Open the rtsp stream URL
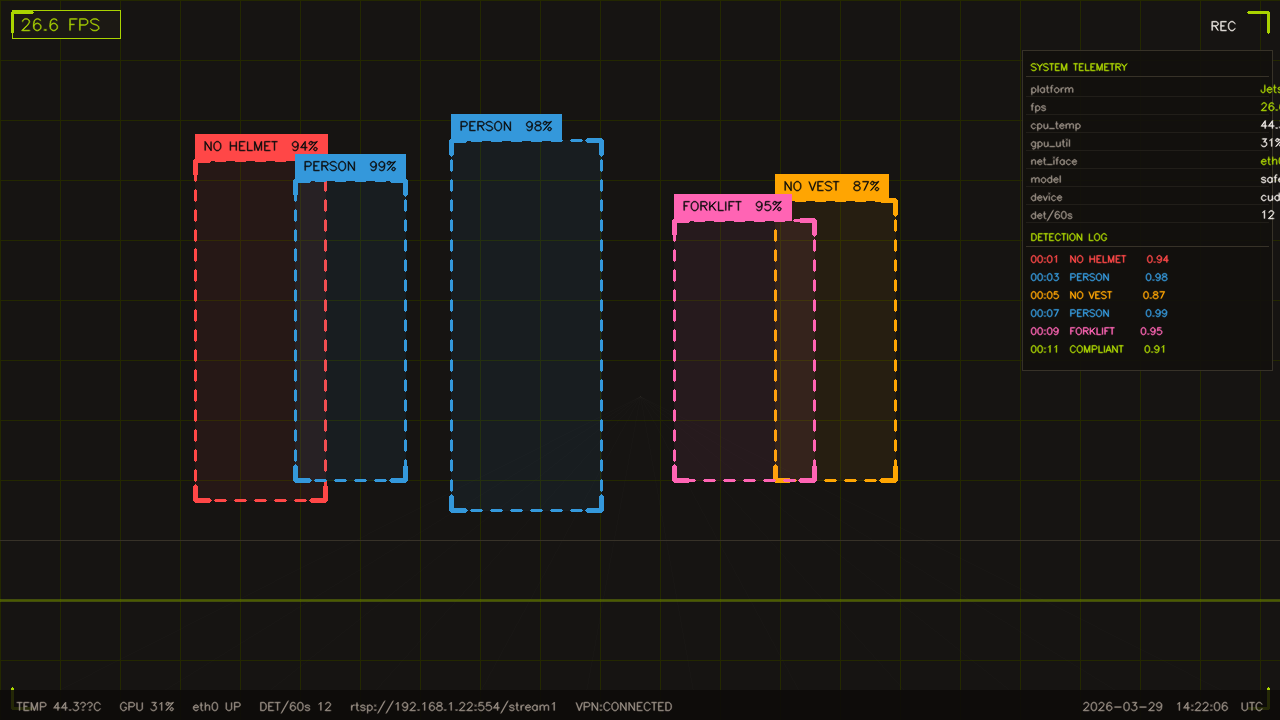Viewport: 1280px width, 720px height. [x=453, y=706]
